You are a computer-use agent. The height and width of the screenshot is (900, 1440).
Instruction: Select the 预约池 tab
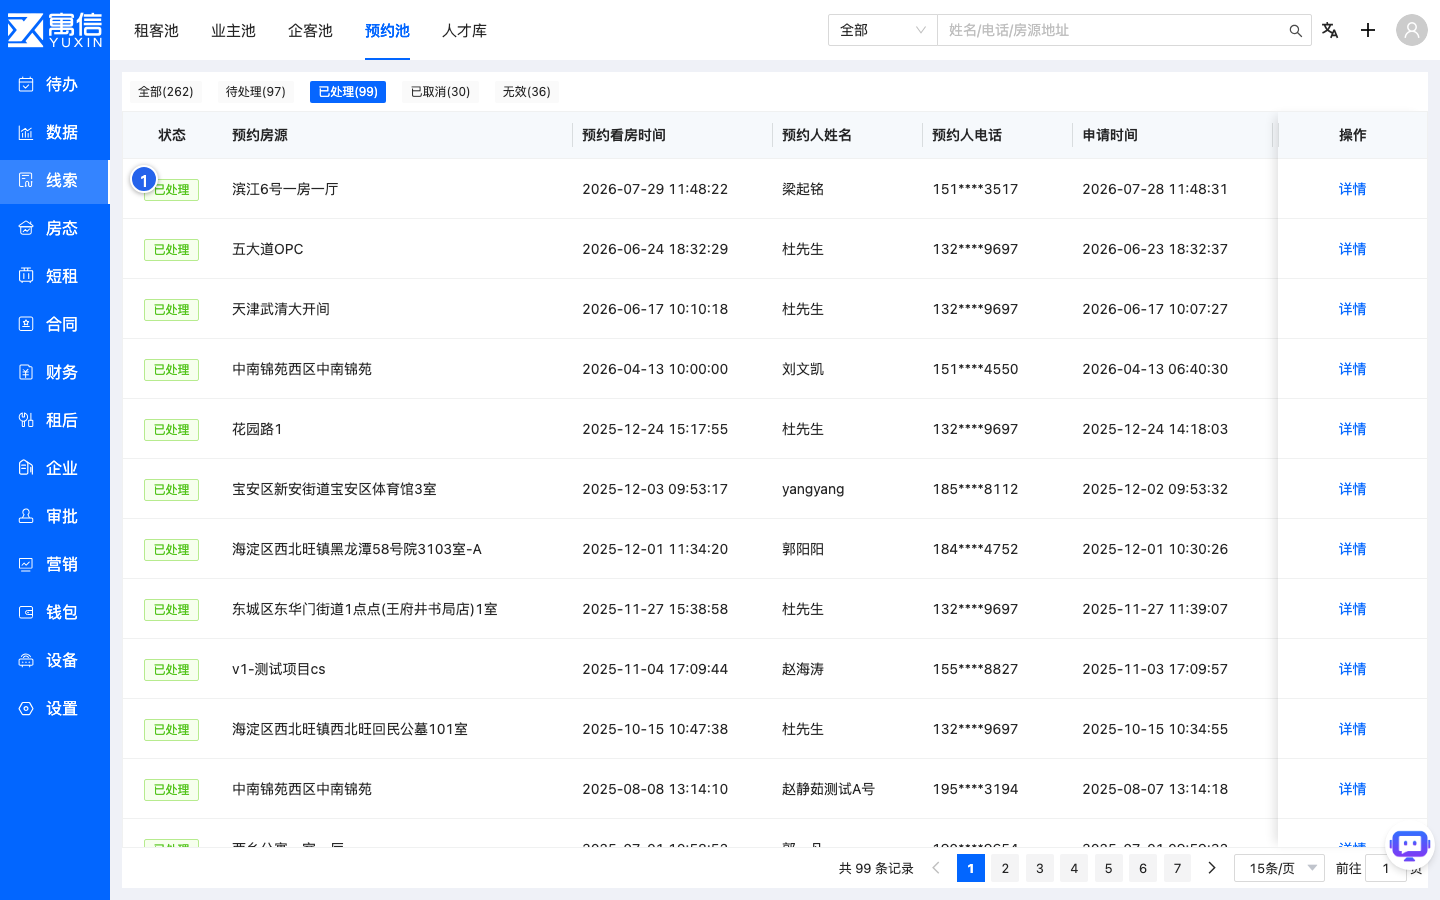tap(387, 31)
